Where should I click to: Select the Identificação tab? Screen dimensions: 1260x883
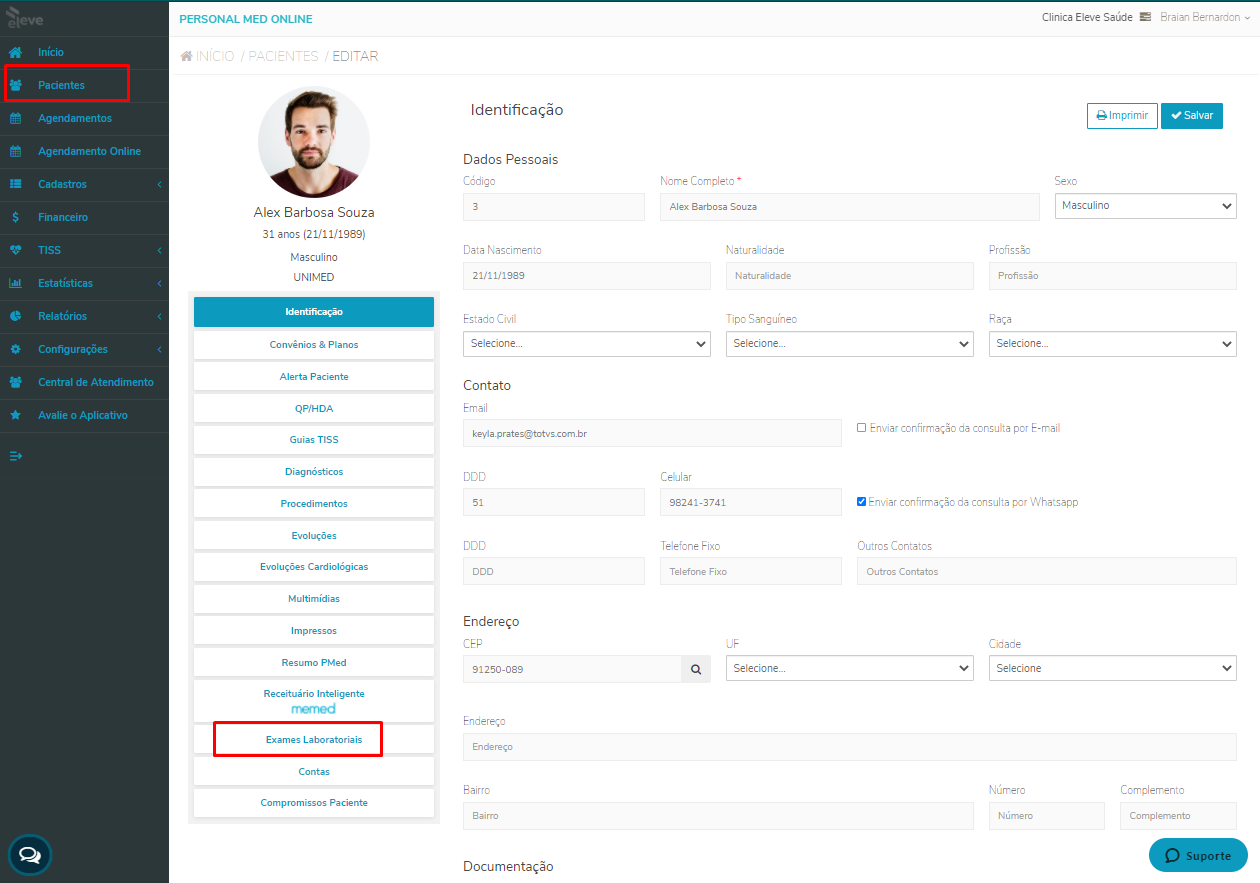pyautogui.click(x=314, y=312)
